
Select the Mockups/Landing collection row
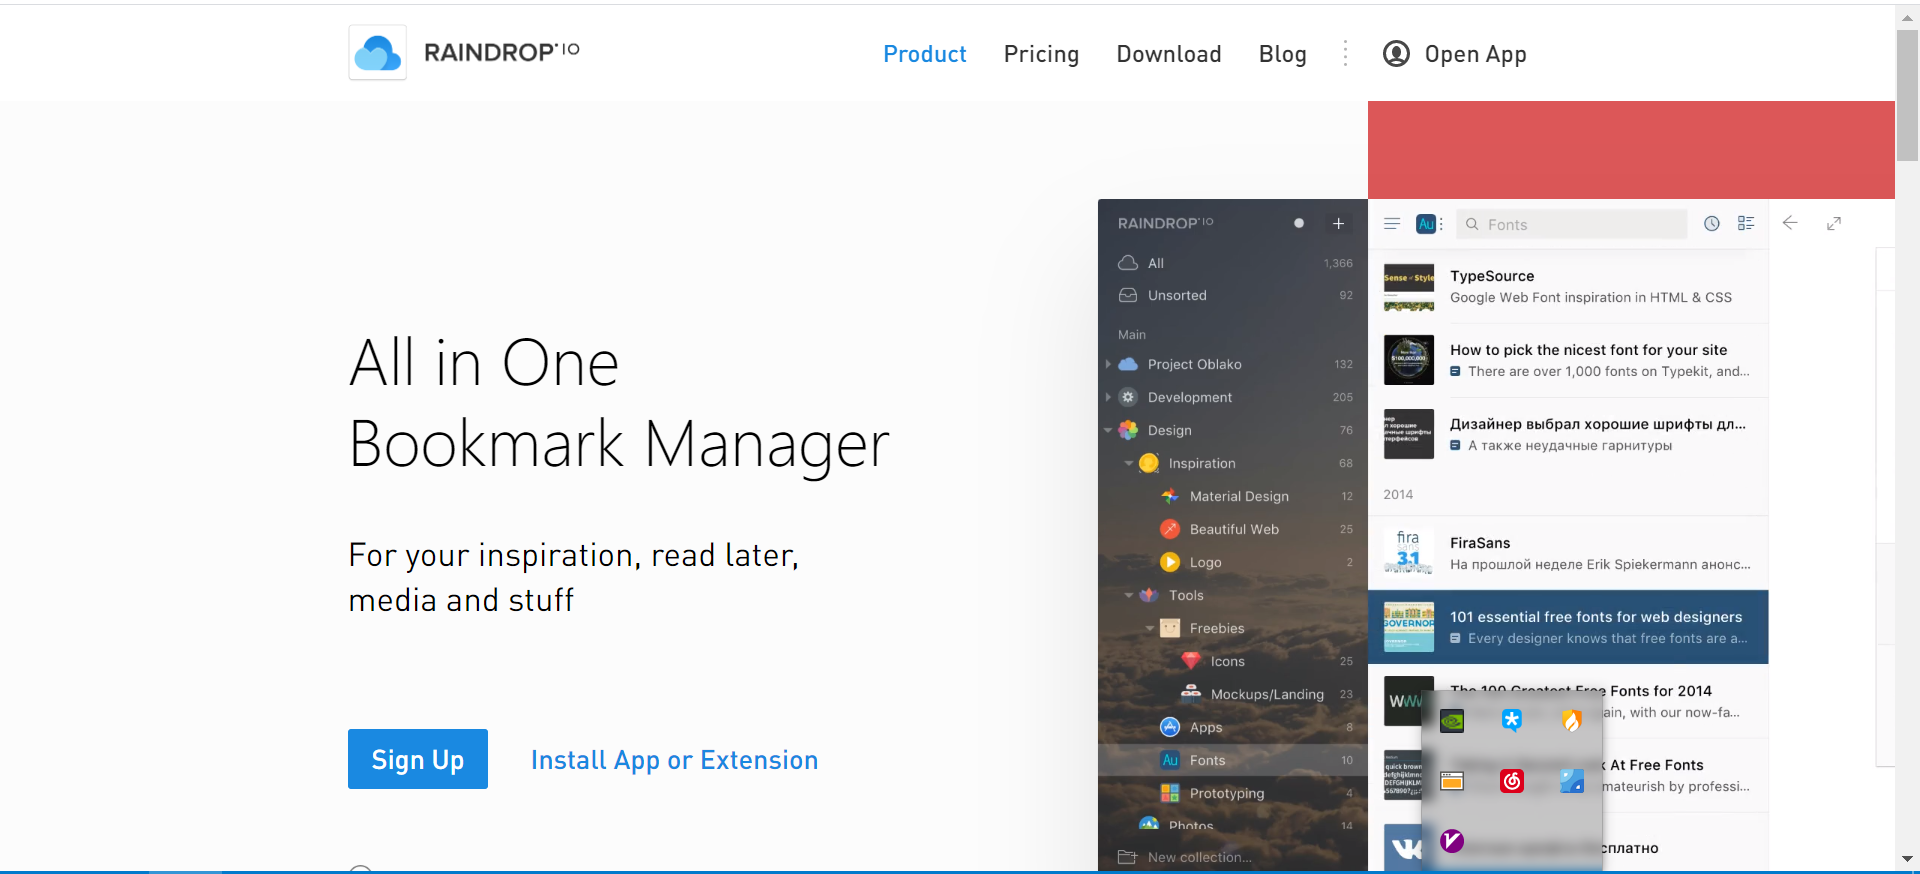[1233, 694]
